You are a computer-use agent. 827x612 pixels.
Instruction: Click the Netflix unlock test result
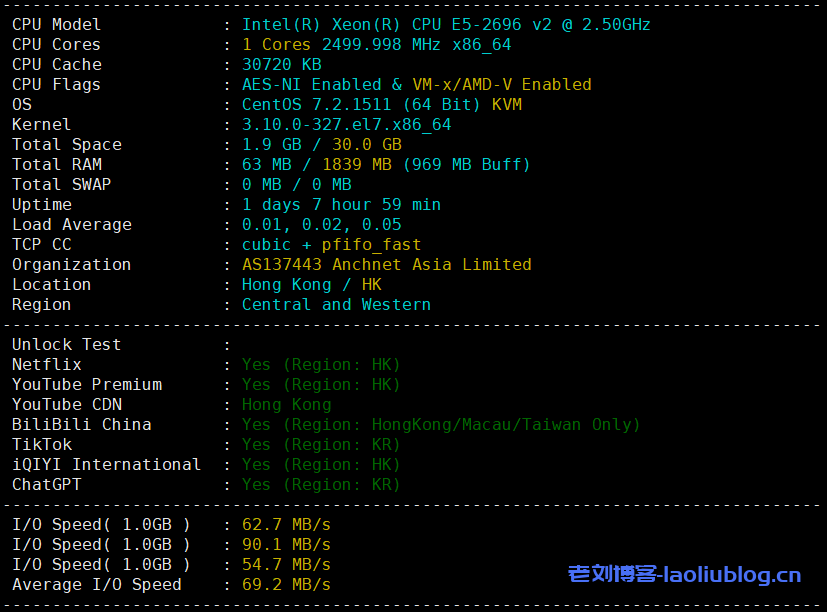tap(320, 364)
